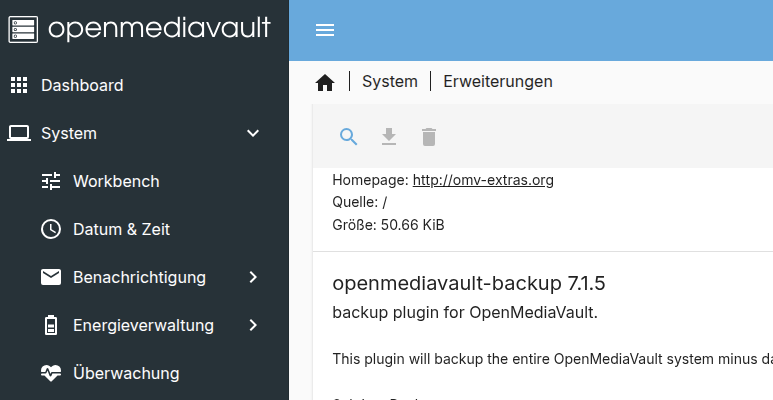Open the omv-extras.org homepage link
Image resolution: width=773 pixels, height=400 pixels.
pyautogui.click(x=483, y=181)
